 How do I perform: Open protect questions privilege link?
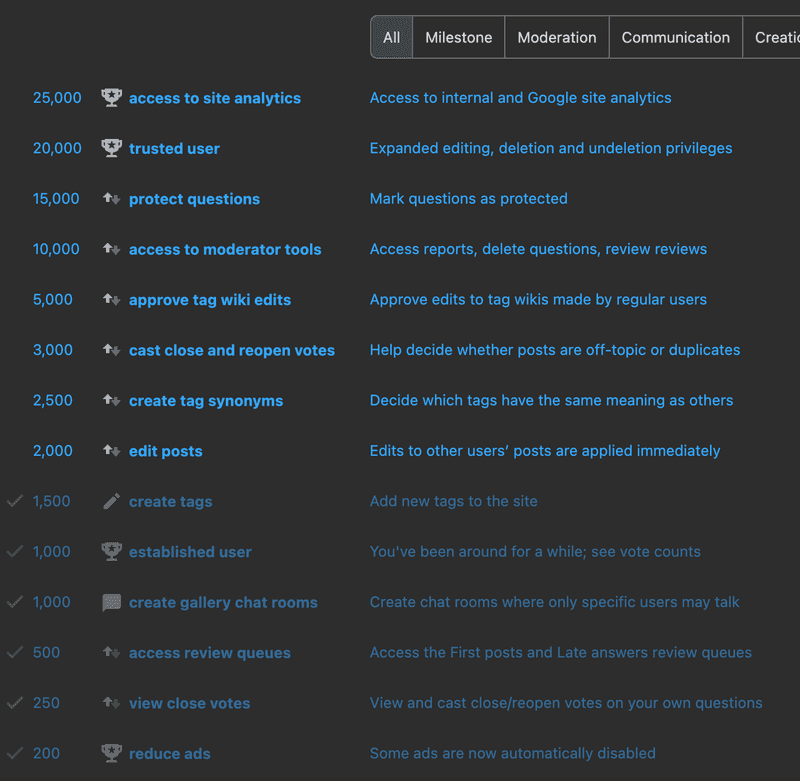point(194,199)
